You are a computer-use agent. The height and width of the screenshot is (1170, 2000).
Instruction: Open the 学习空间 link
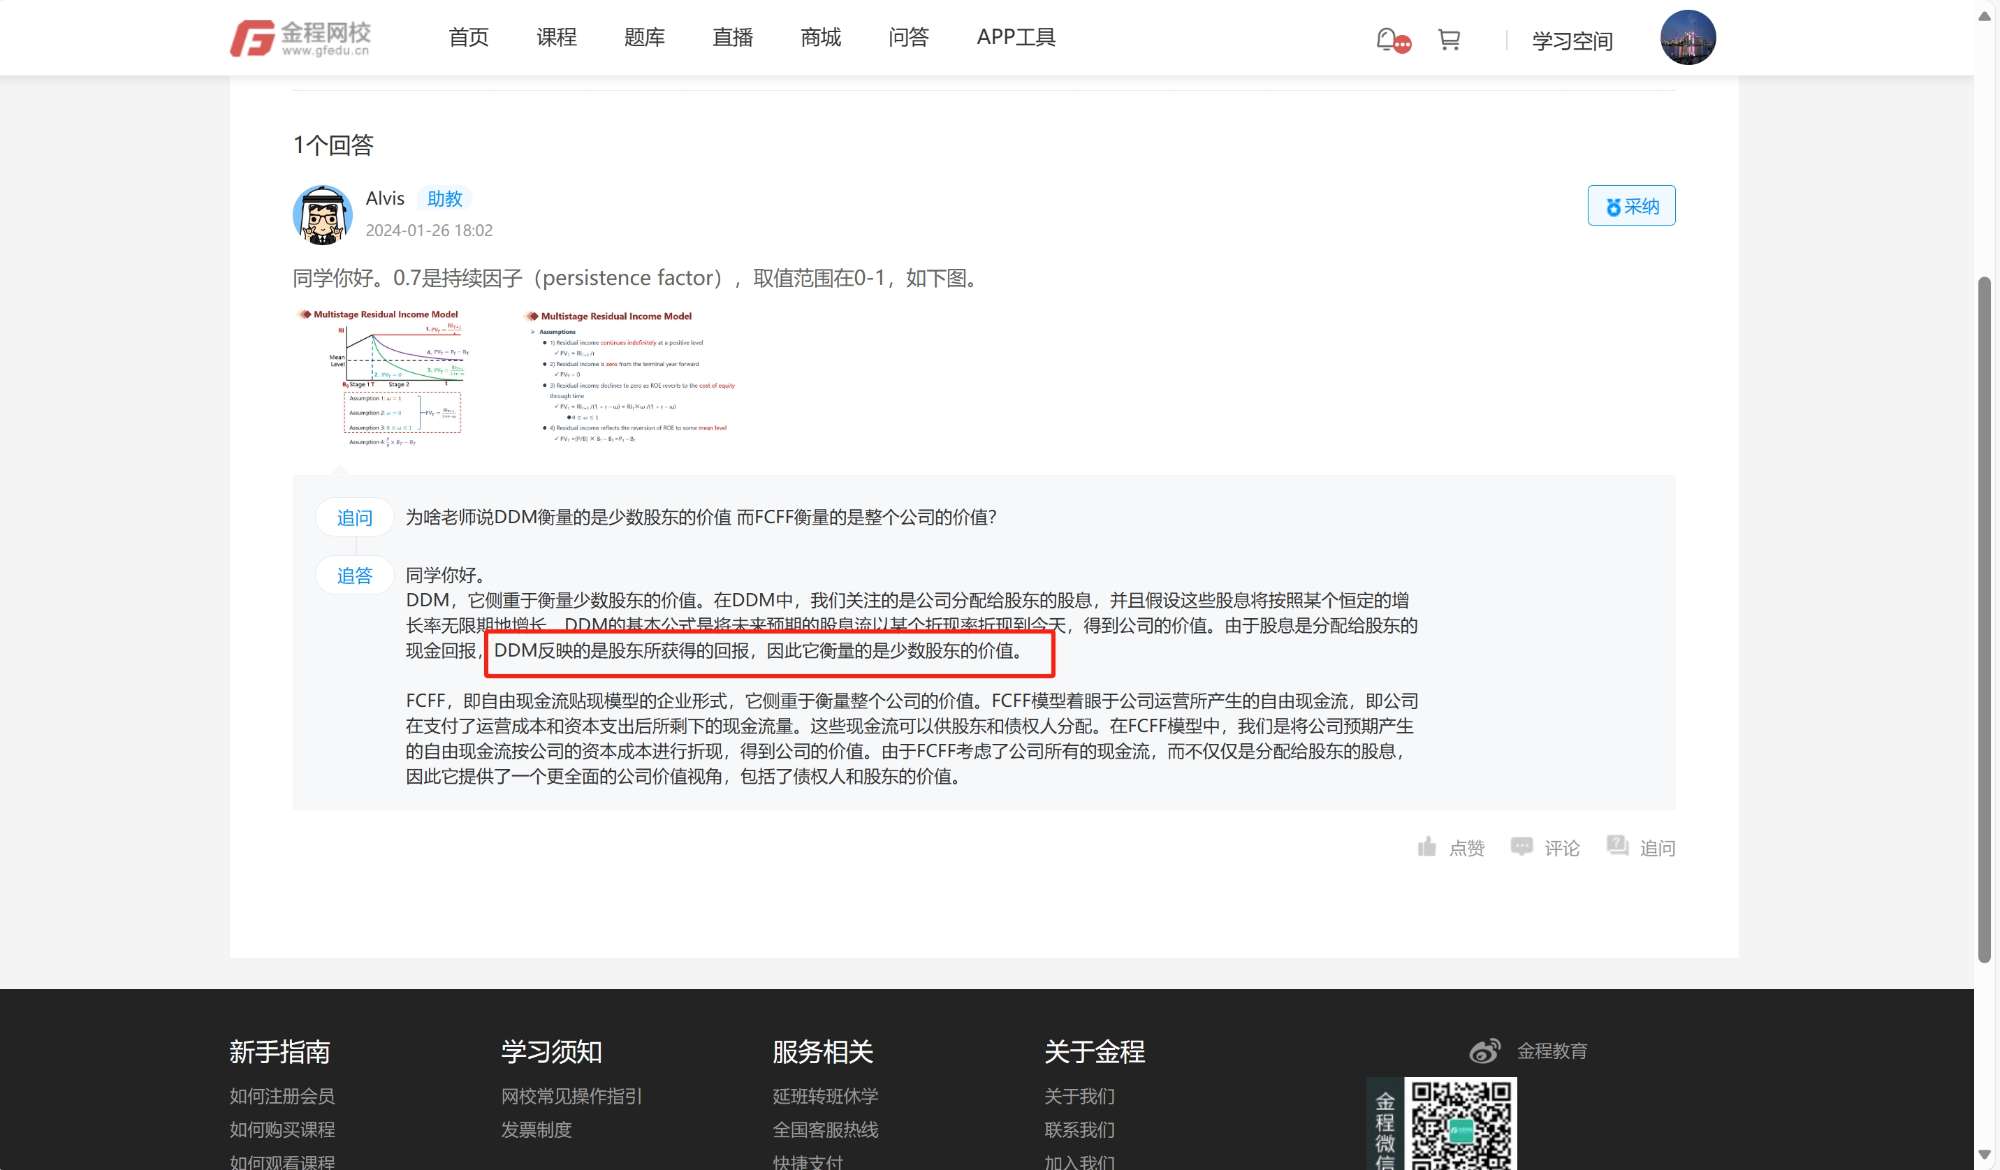click(x=1572, y=41)
